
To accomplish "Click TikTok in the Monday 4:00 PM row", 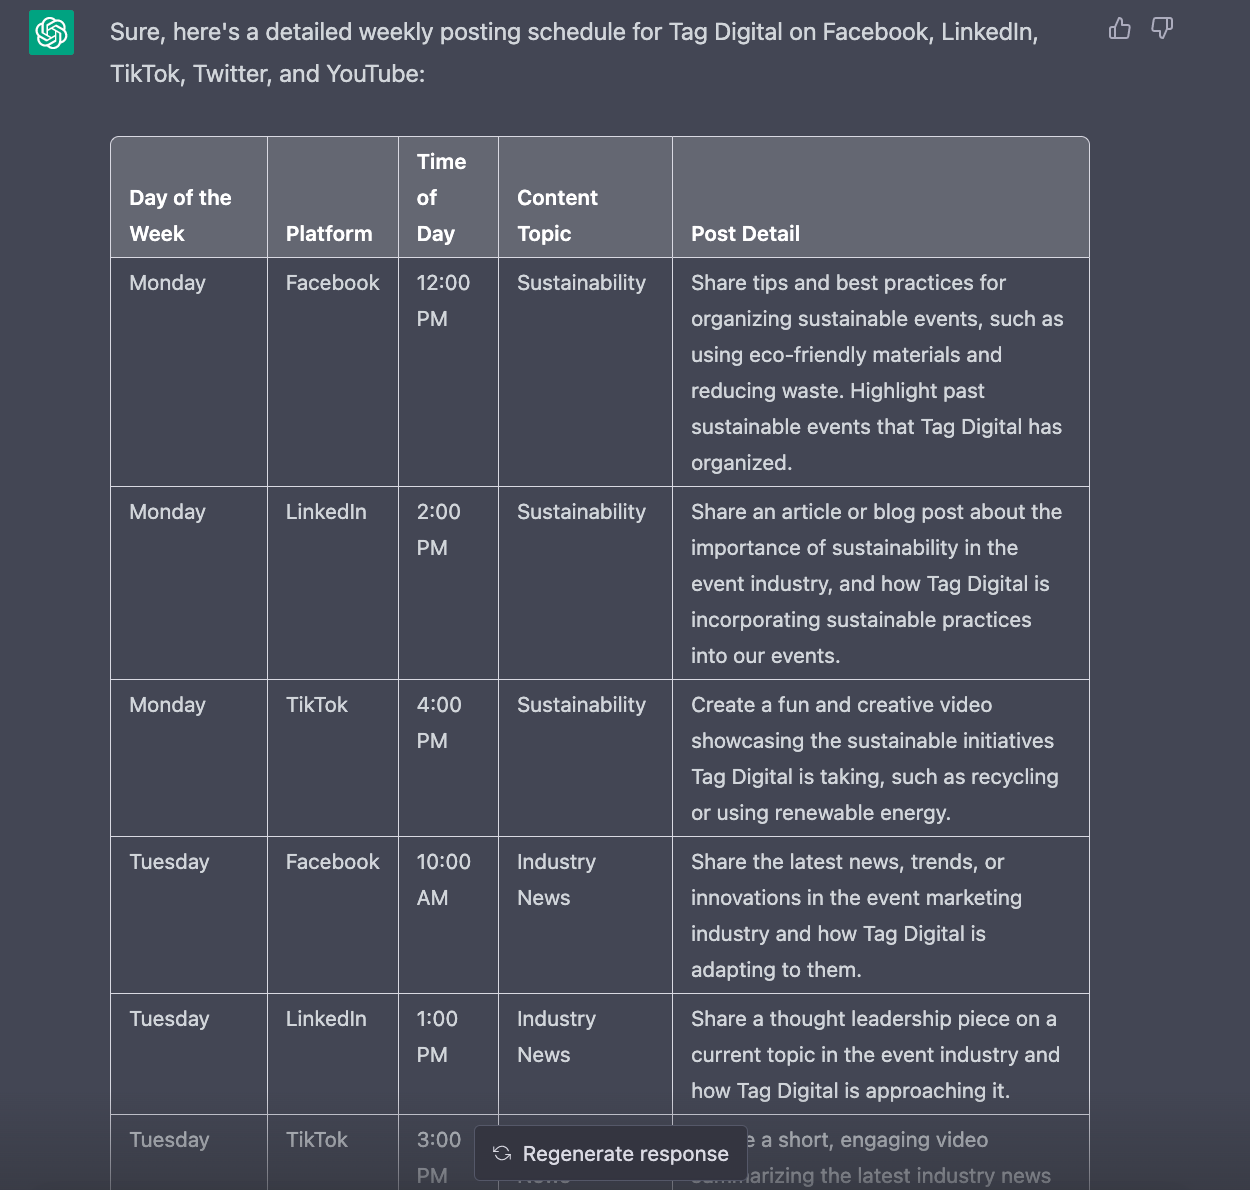I will point(317,705).
